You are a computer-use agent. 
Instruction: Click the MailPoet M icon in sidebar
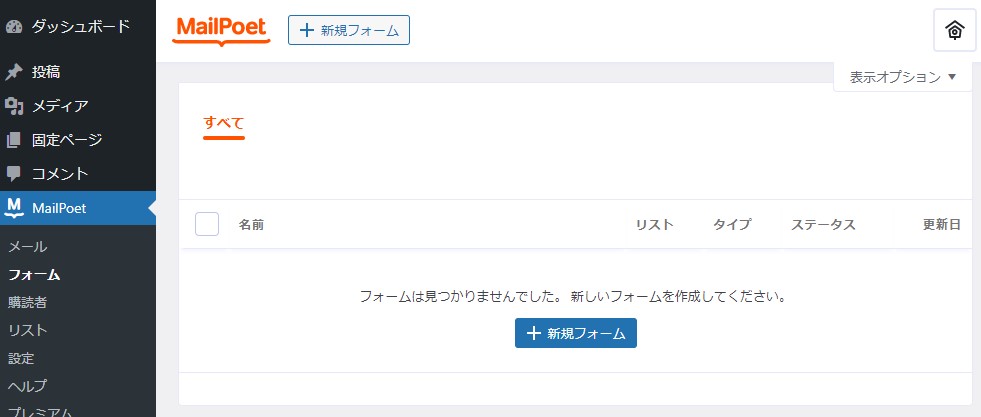point(14,208)
